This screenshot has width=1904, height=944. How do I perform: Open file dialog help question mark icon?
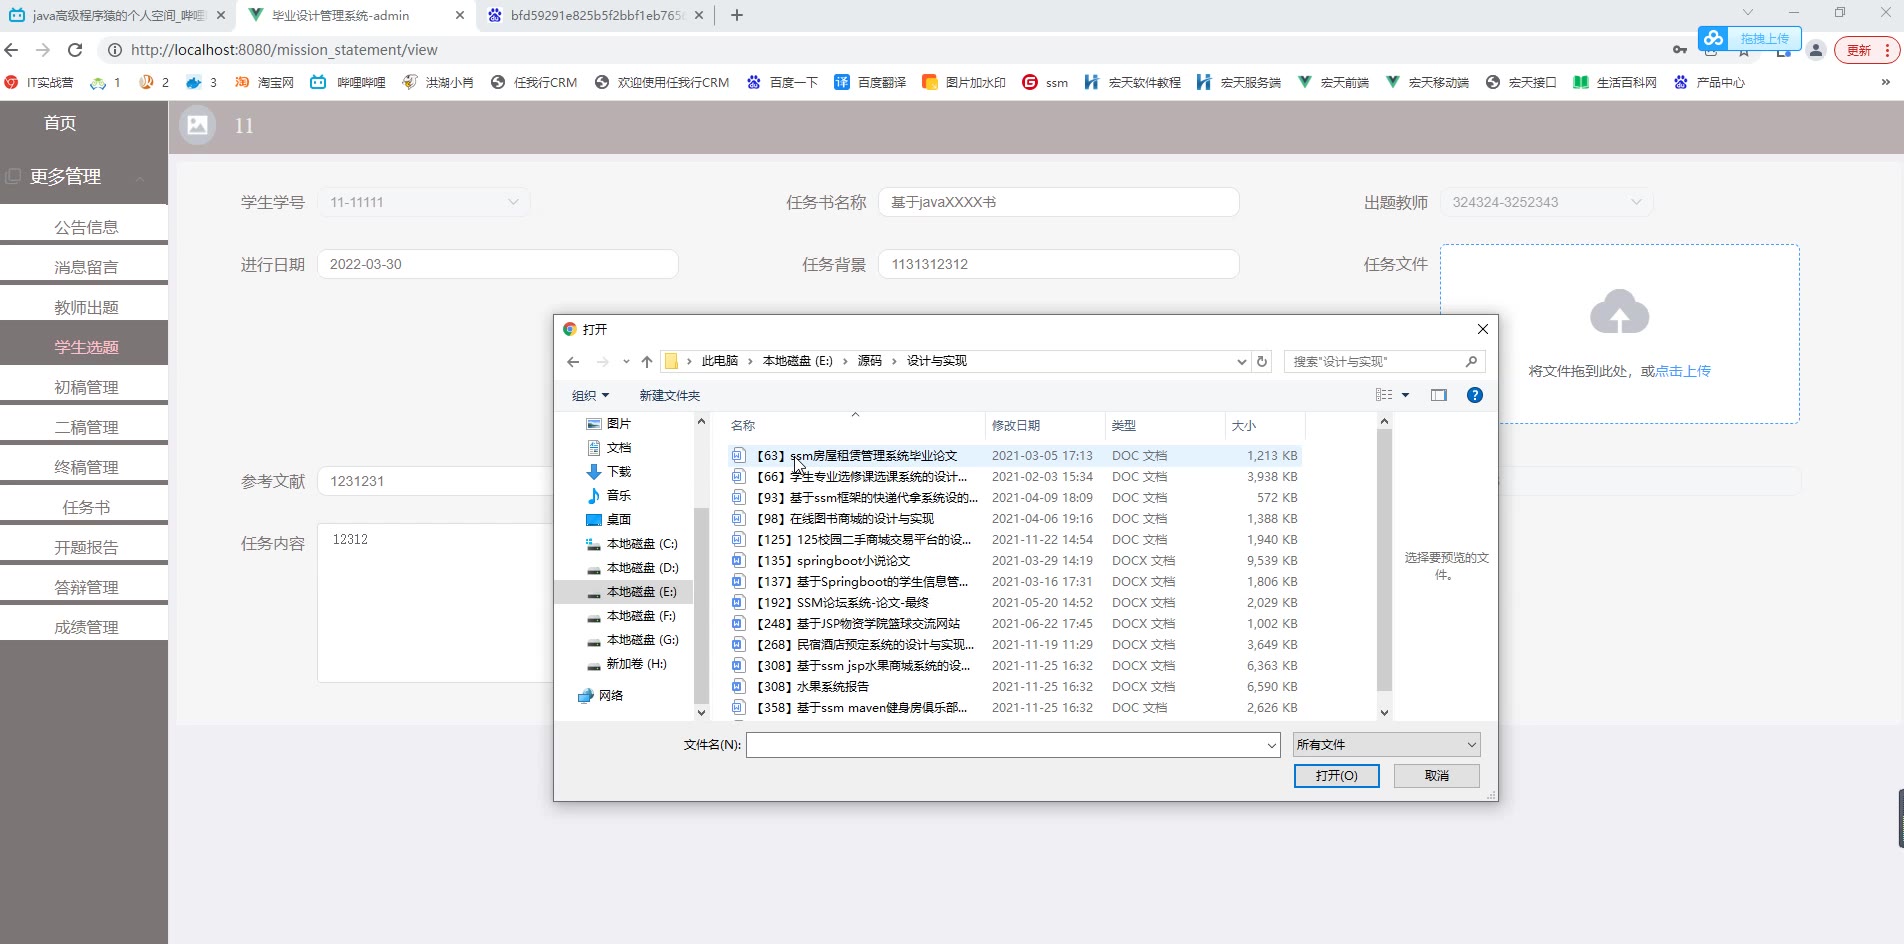point(1474,395)
